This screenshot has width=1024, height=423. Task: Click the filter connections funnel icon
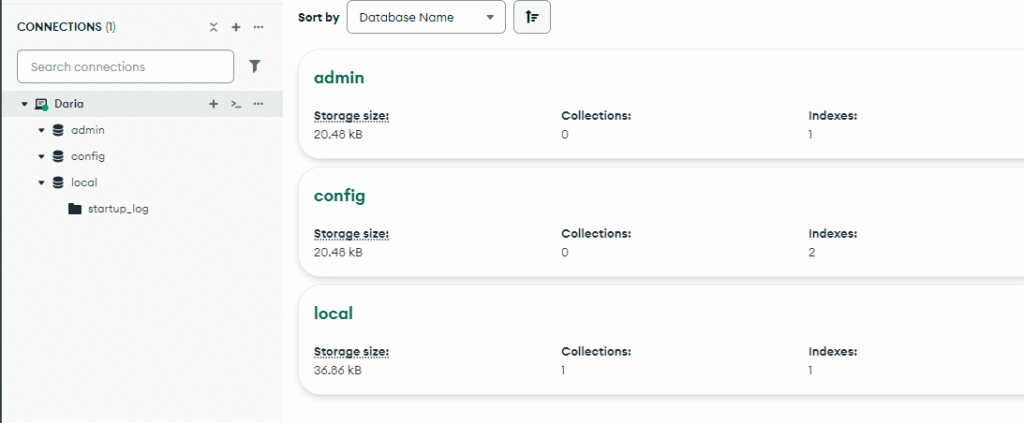(x=255, y=66)
